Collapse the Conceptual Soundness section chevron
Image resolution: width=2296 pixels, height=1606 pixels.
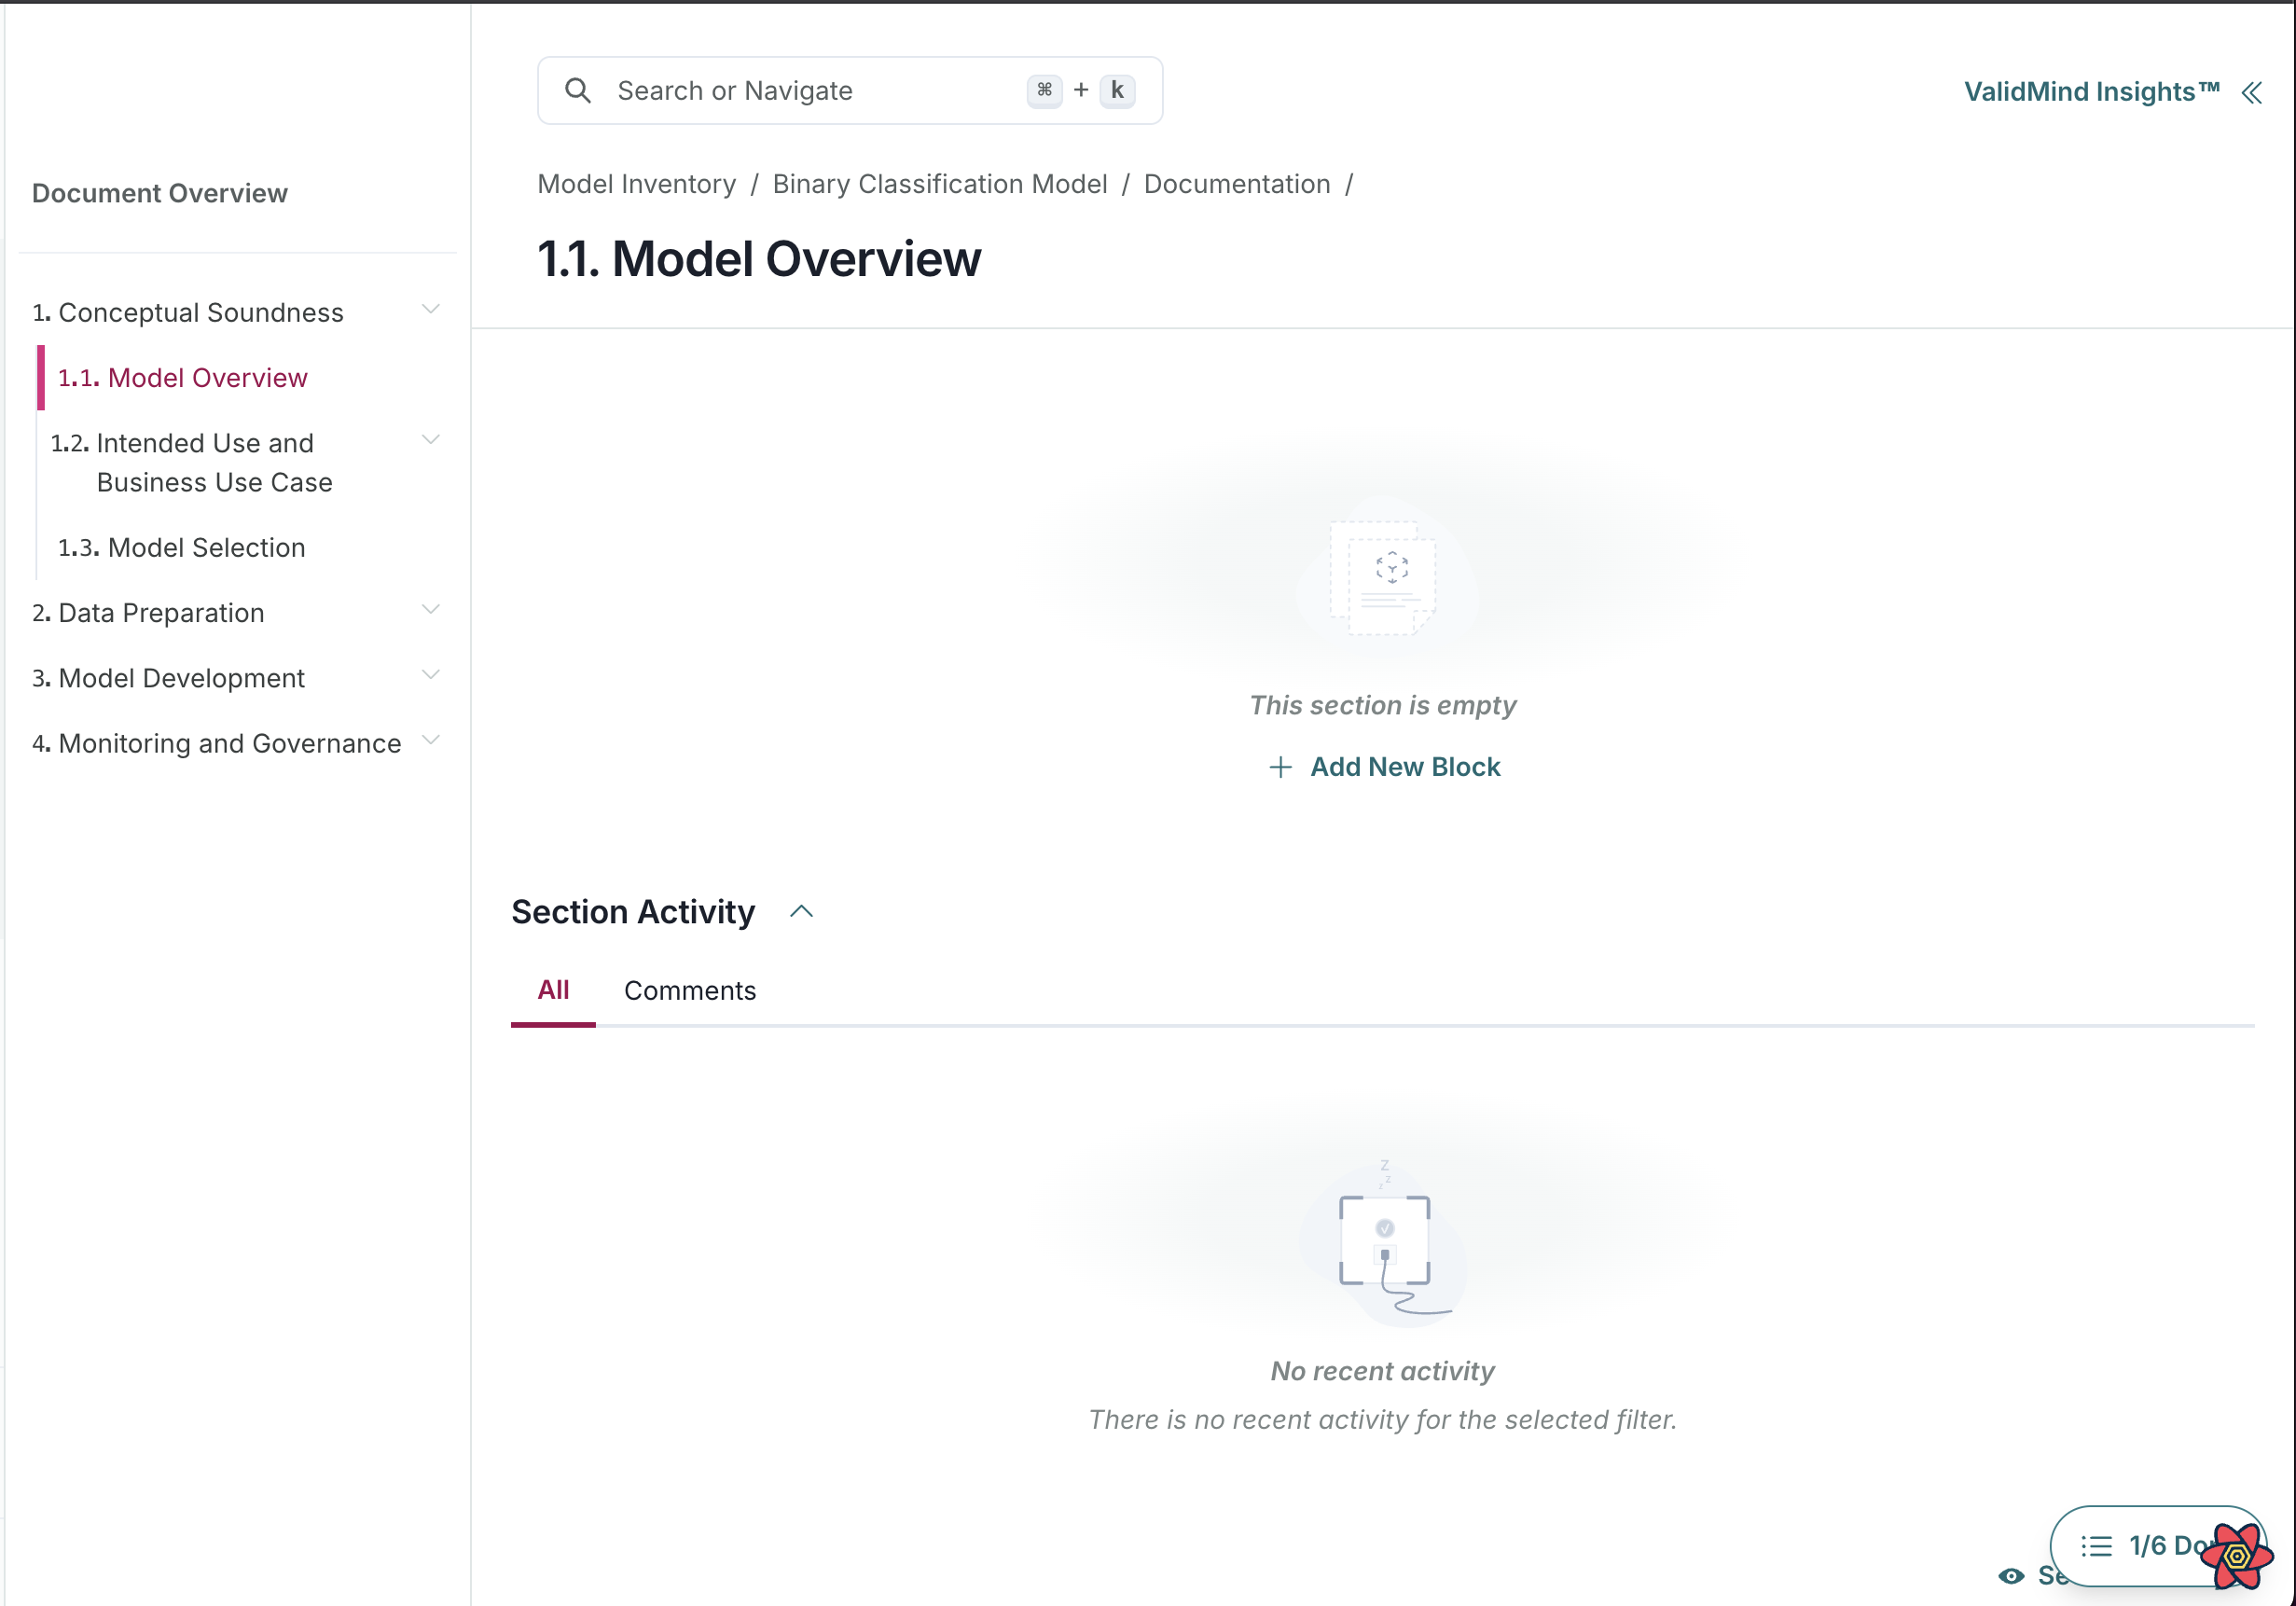pos(431,308)
